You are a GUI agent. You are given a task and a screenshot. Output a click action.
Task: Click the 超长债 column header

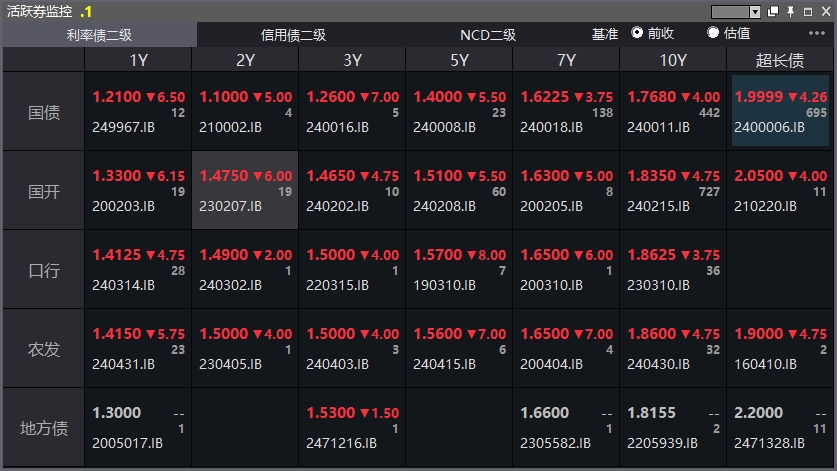click(x=780, y=60)
